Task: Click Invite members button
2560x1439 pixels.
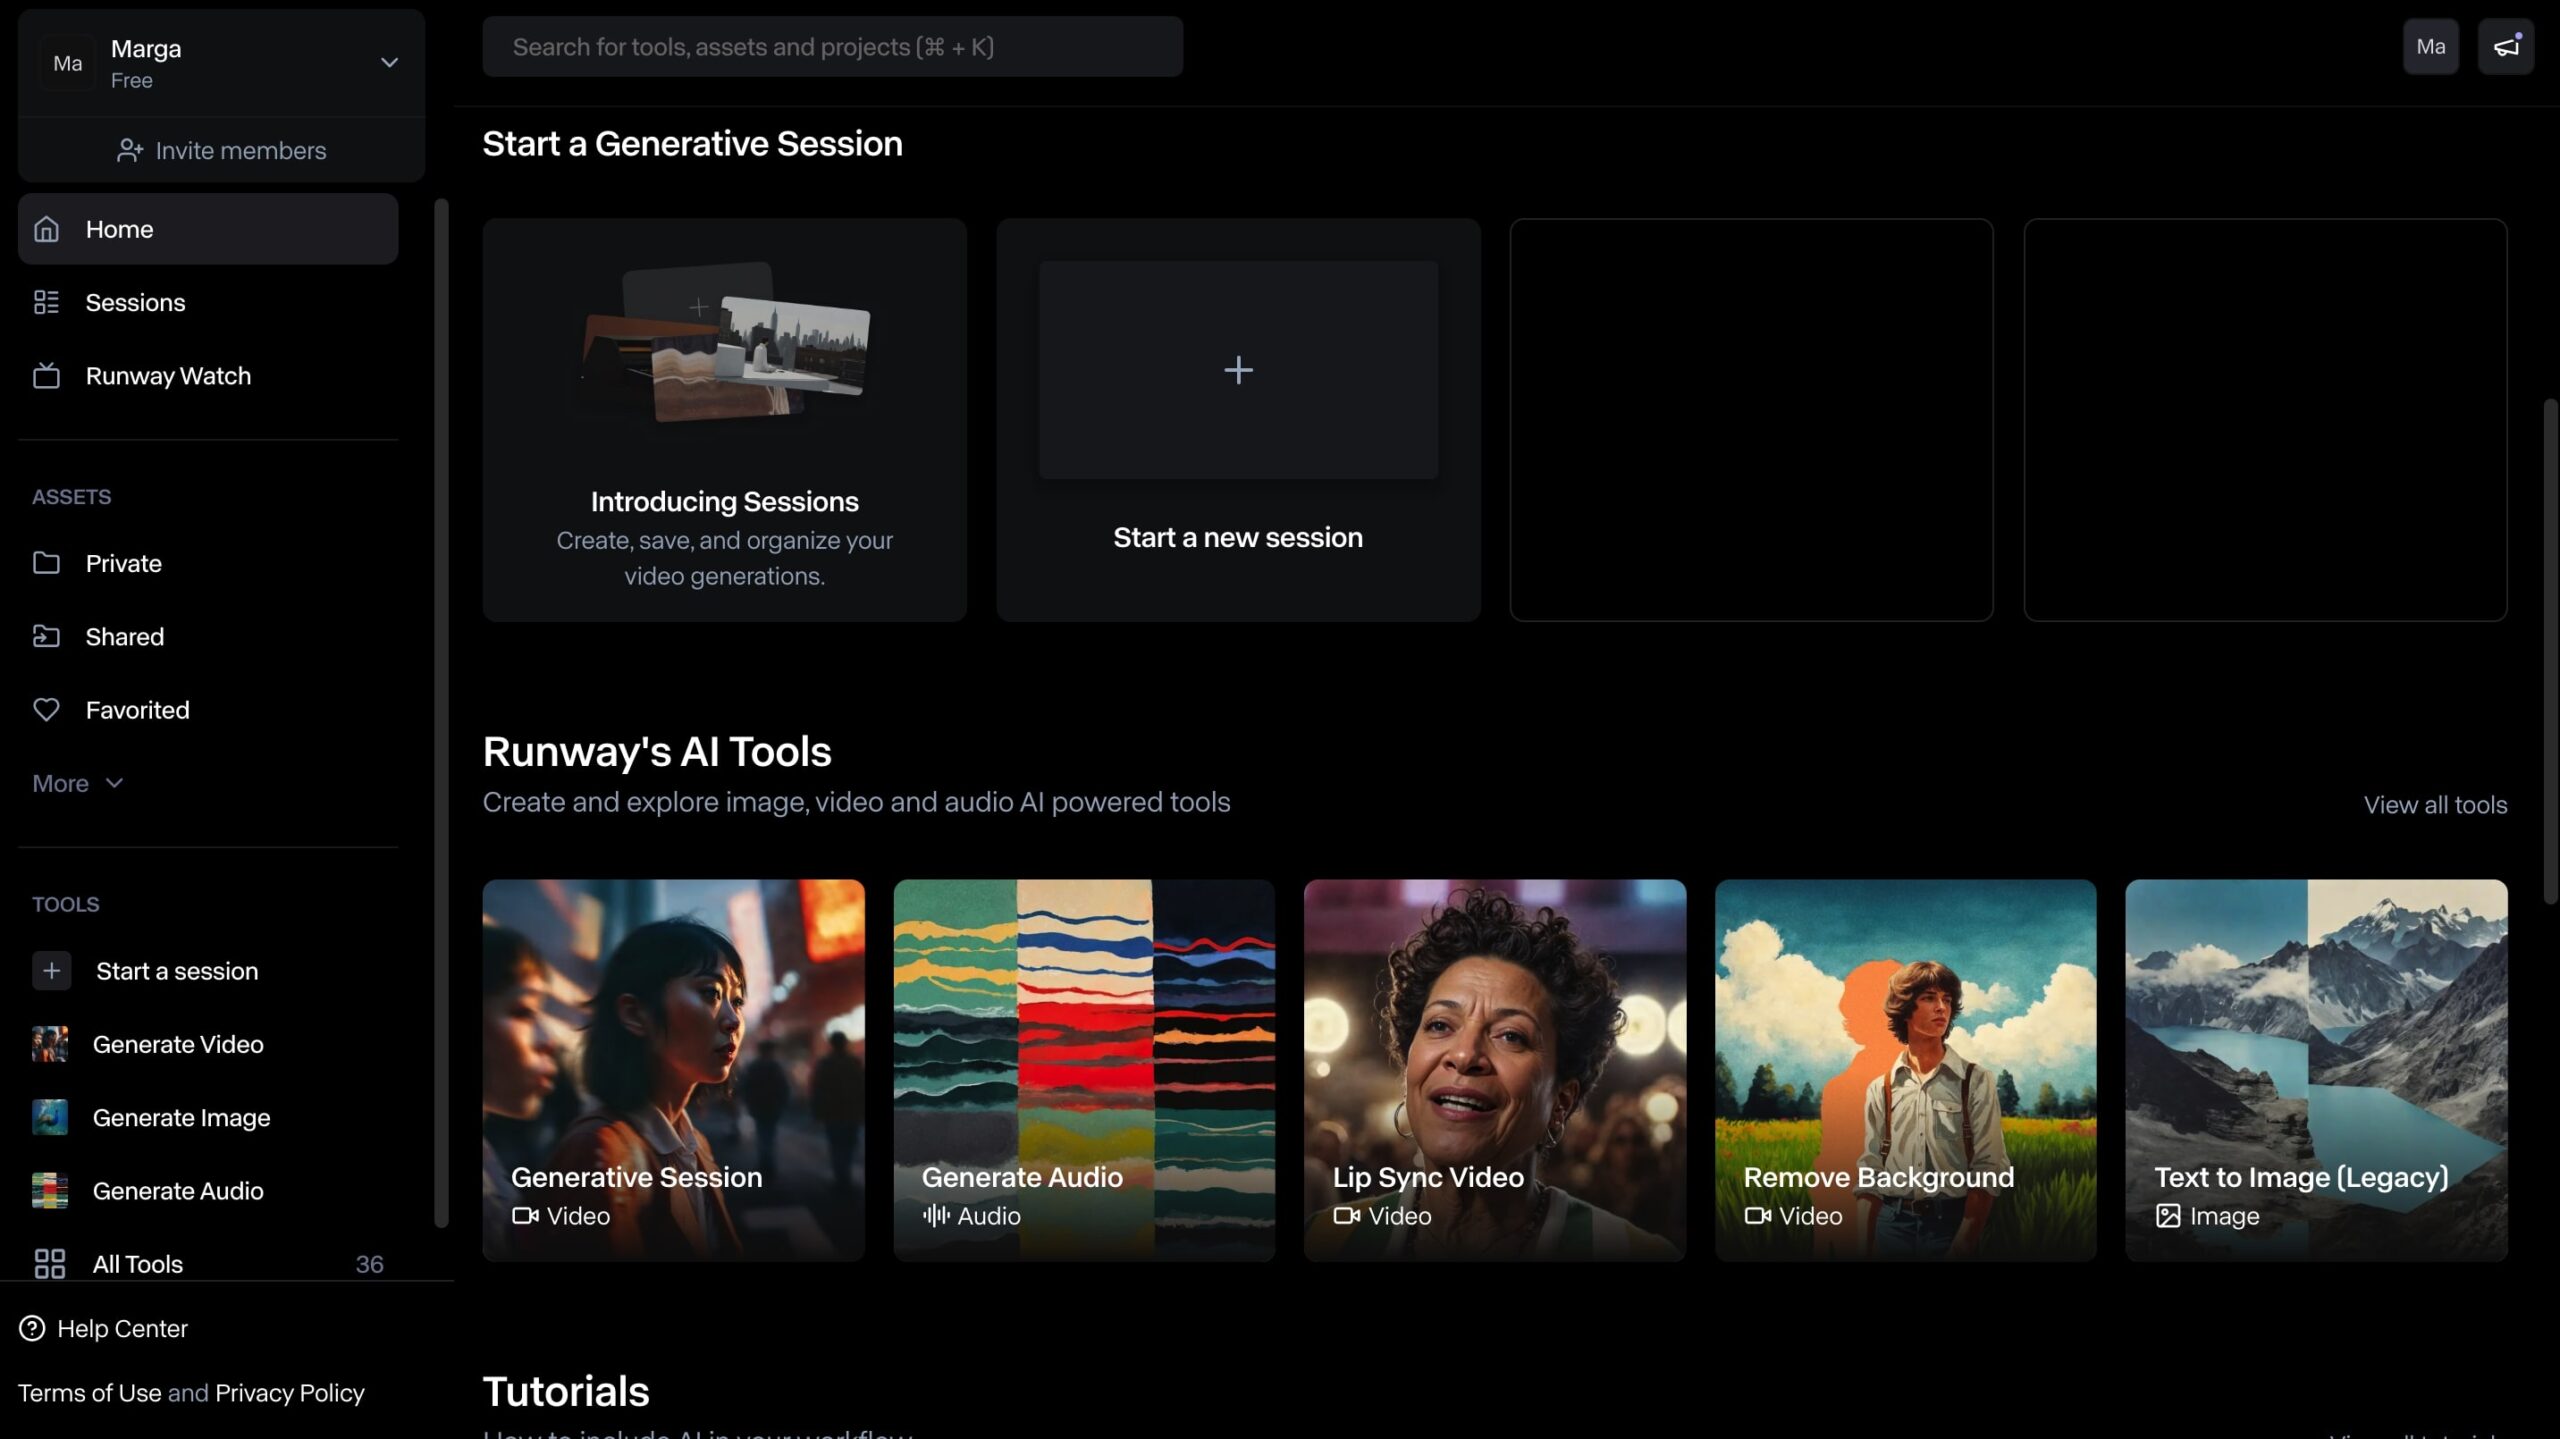Action: coord(221,150)
